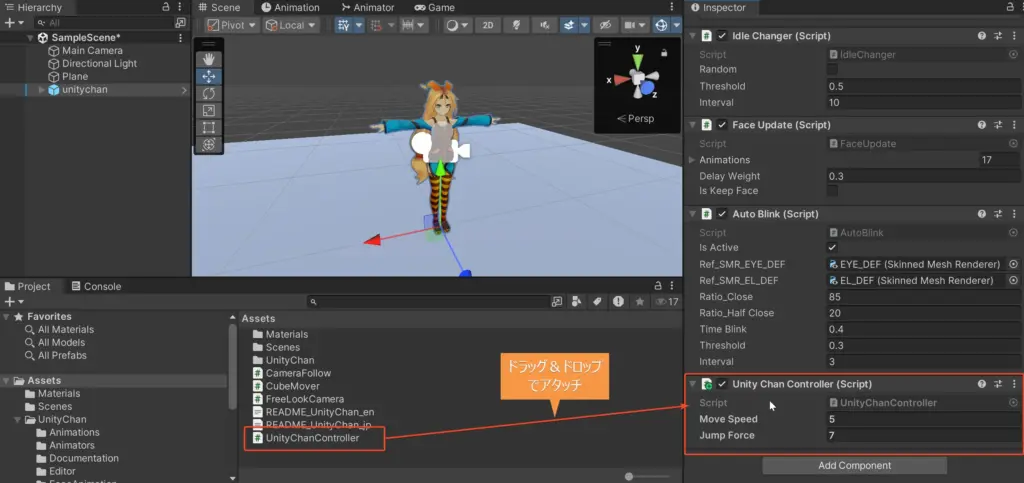Click the Project search by label icon
The image size is (1024, 483).
pyautogui.click(x=597, y=302)
